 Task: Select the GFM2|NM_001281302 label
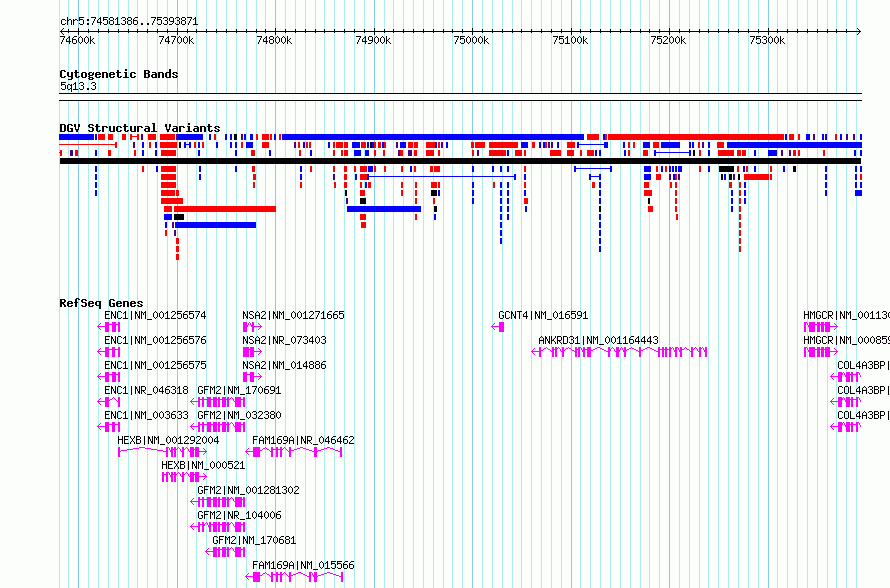[248, 490]
